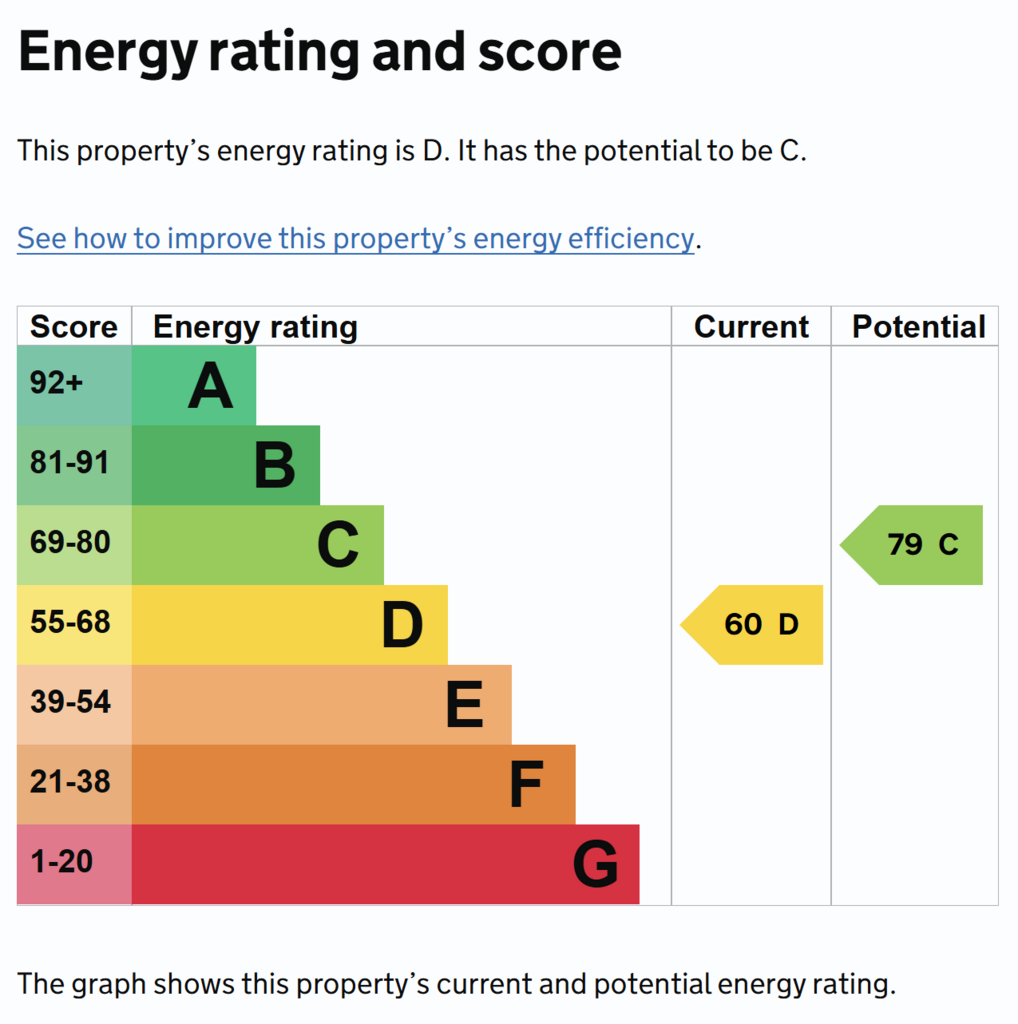This screenshot has width=1018, height=1024.
Task: Open the improve energy efficiency link
Action: tap(355, 238)
